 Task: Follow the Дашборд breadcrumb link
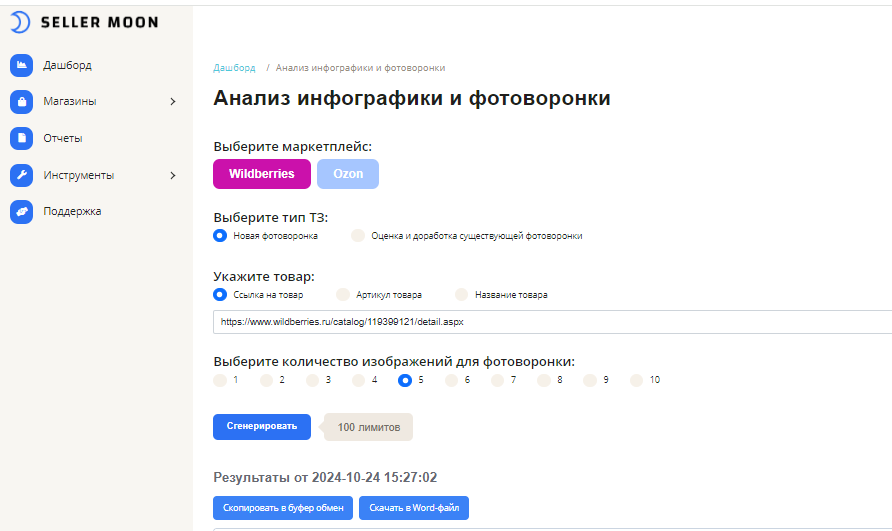[234, 68]
